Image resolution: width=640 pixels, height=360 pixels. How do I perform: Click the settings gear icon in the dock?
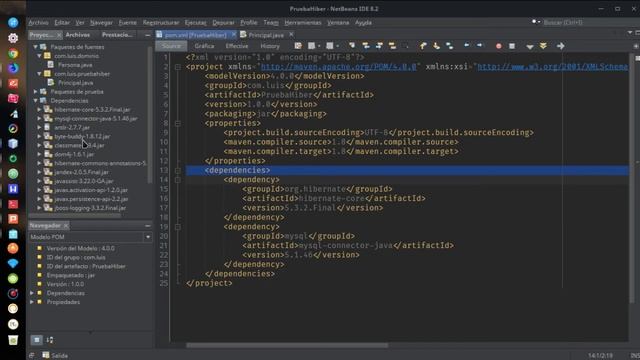[13, 38]
